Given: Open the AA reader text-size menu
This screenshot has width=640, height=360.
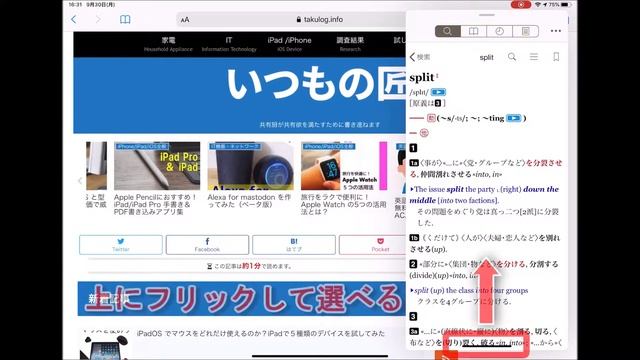Looking at the screenshot, I should (x=185, y=20).
